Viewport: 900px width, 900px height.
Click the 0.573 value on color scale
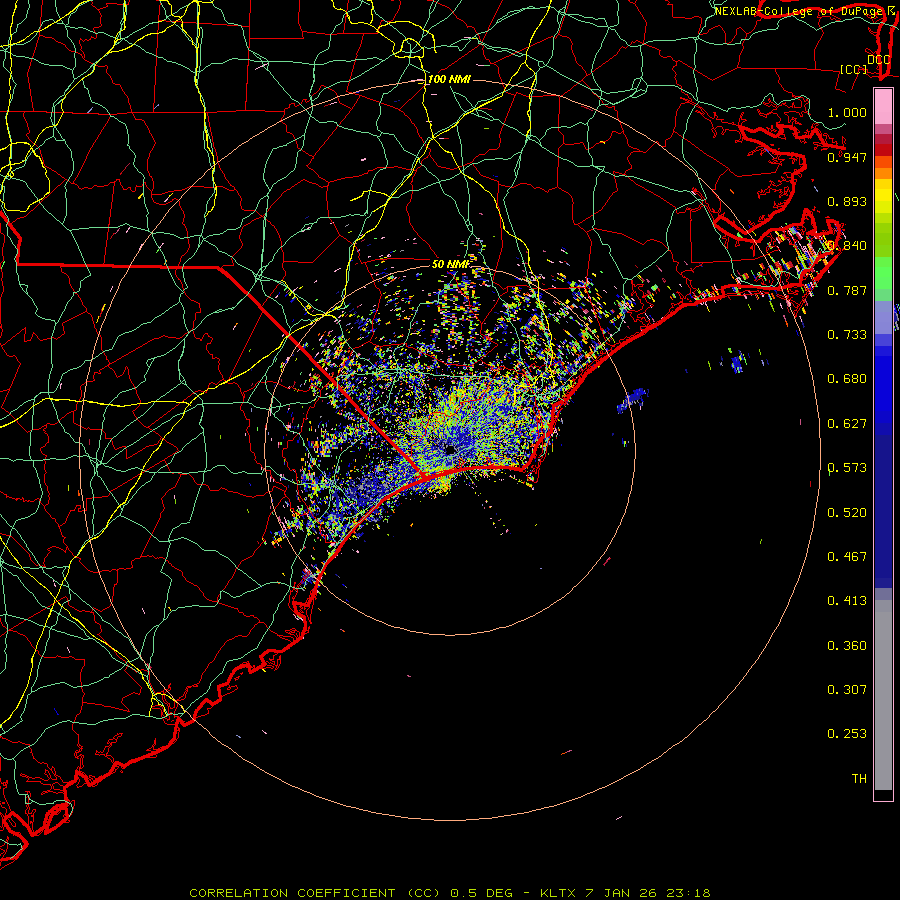(847, 467)
